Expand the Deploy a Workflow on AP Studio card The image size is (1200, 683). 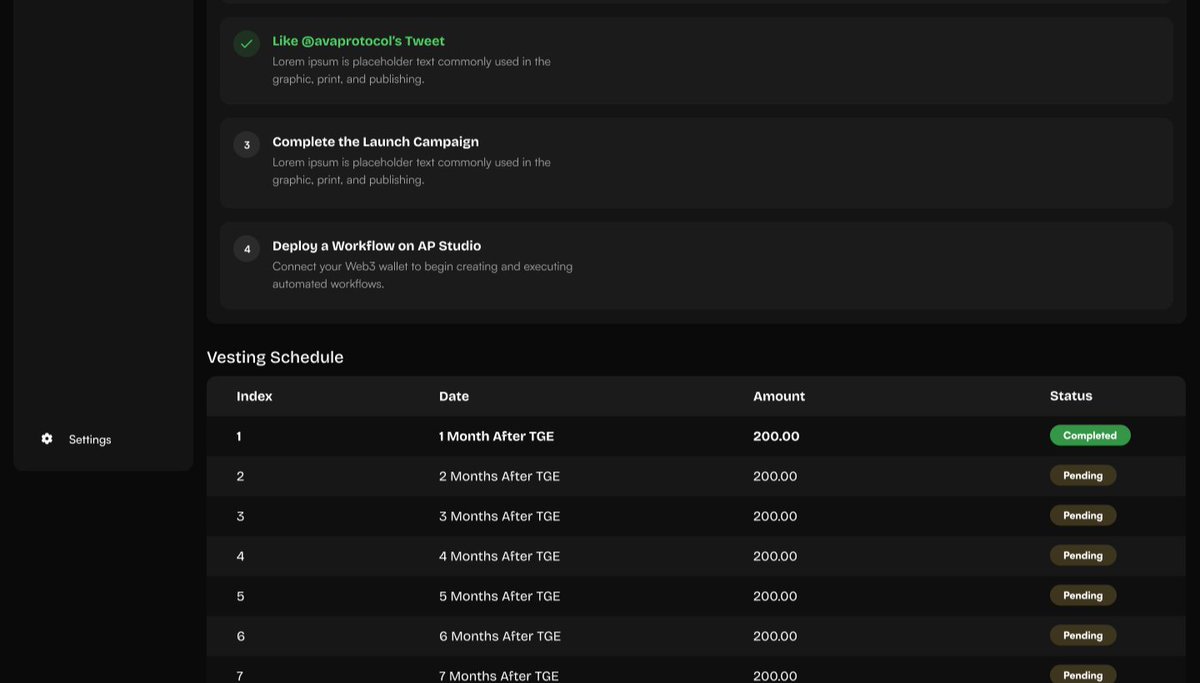coord(695,265)
